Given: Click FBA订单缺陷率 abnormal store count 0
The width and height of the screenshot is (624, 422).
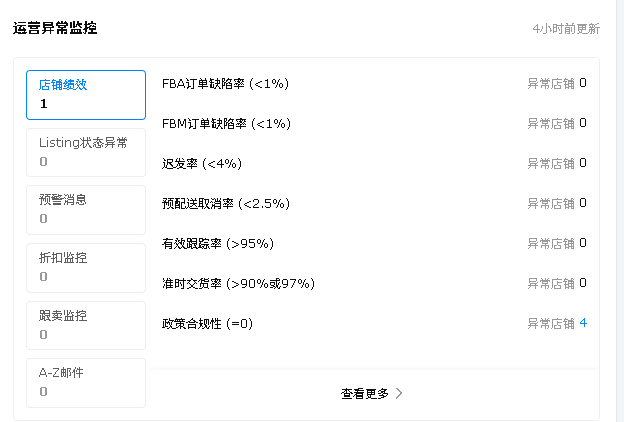Looking at the screenshot, I should pos(583,83).
